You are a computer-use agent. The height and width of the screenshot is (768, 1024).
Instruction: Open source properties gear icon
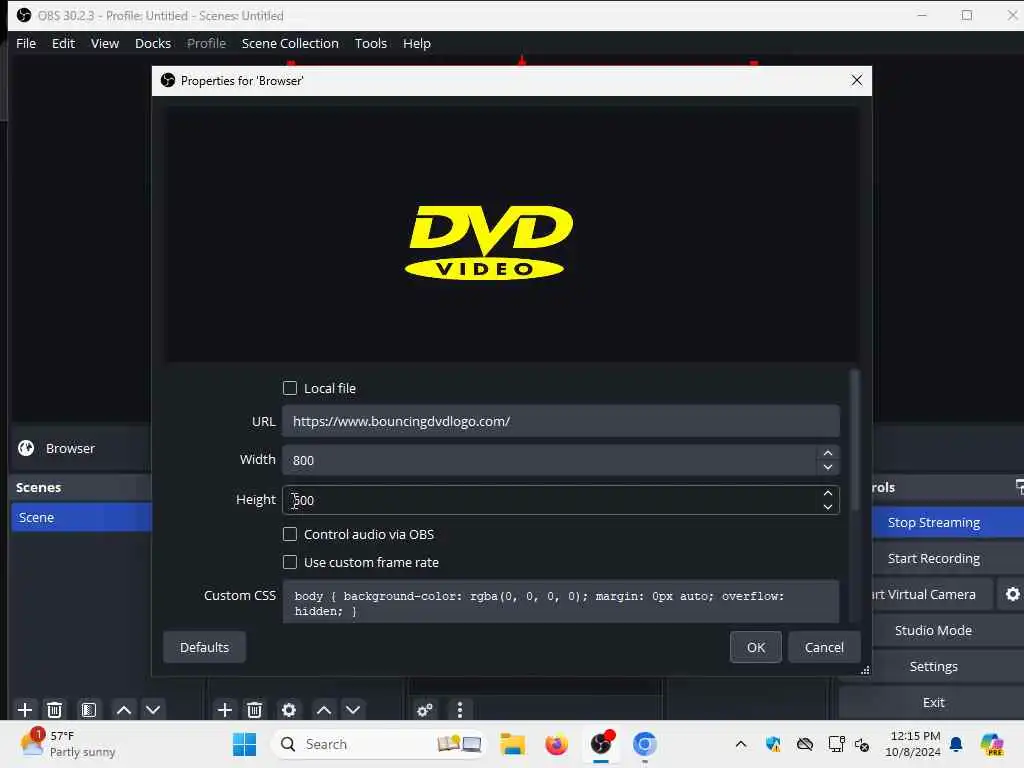289,710
